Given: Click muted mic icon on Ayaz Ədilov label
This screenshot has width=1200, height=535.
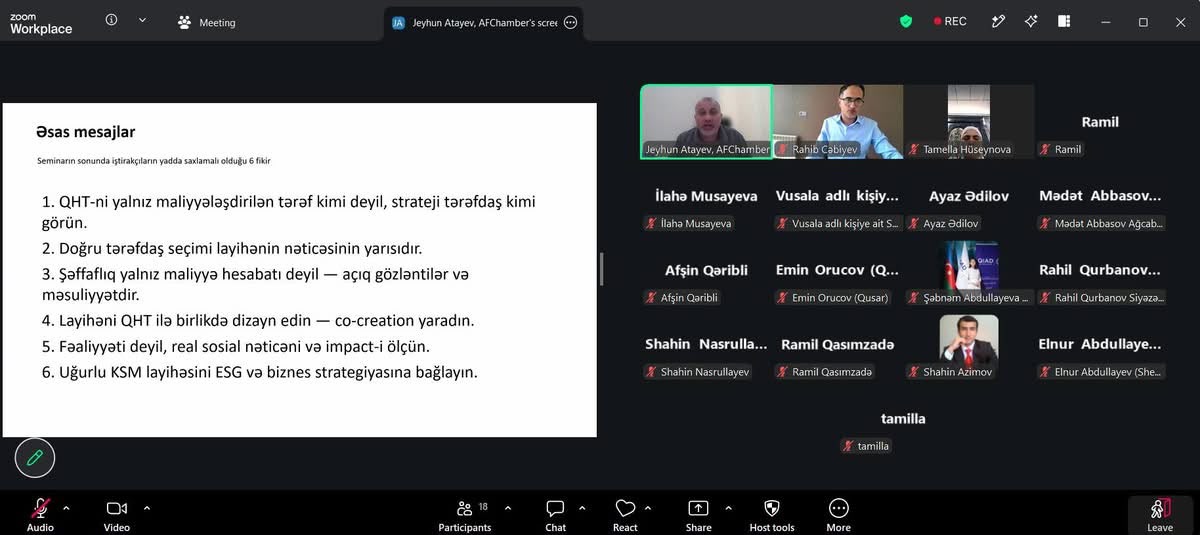Looking at the screenshot, I should [x=914, y=223].
